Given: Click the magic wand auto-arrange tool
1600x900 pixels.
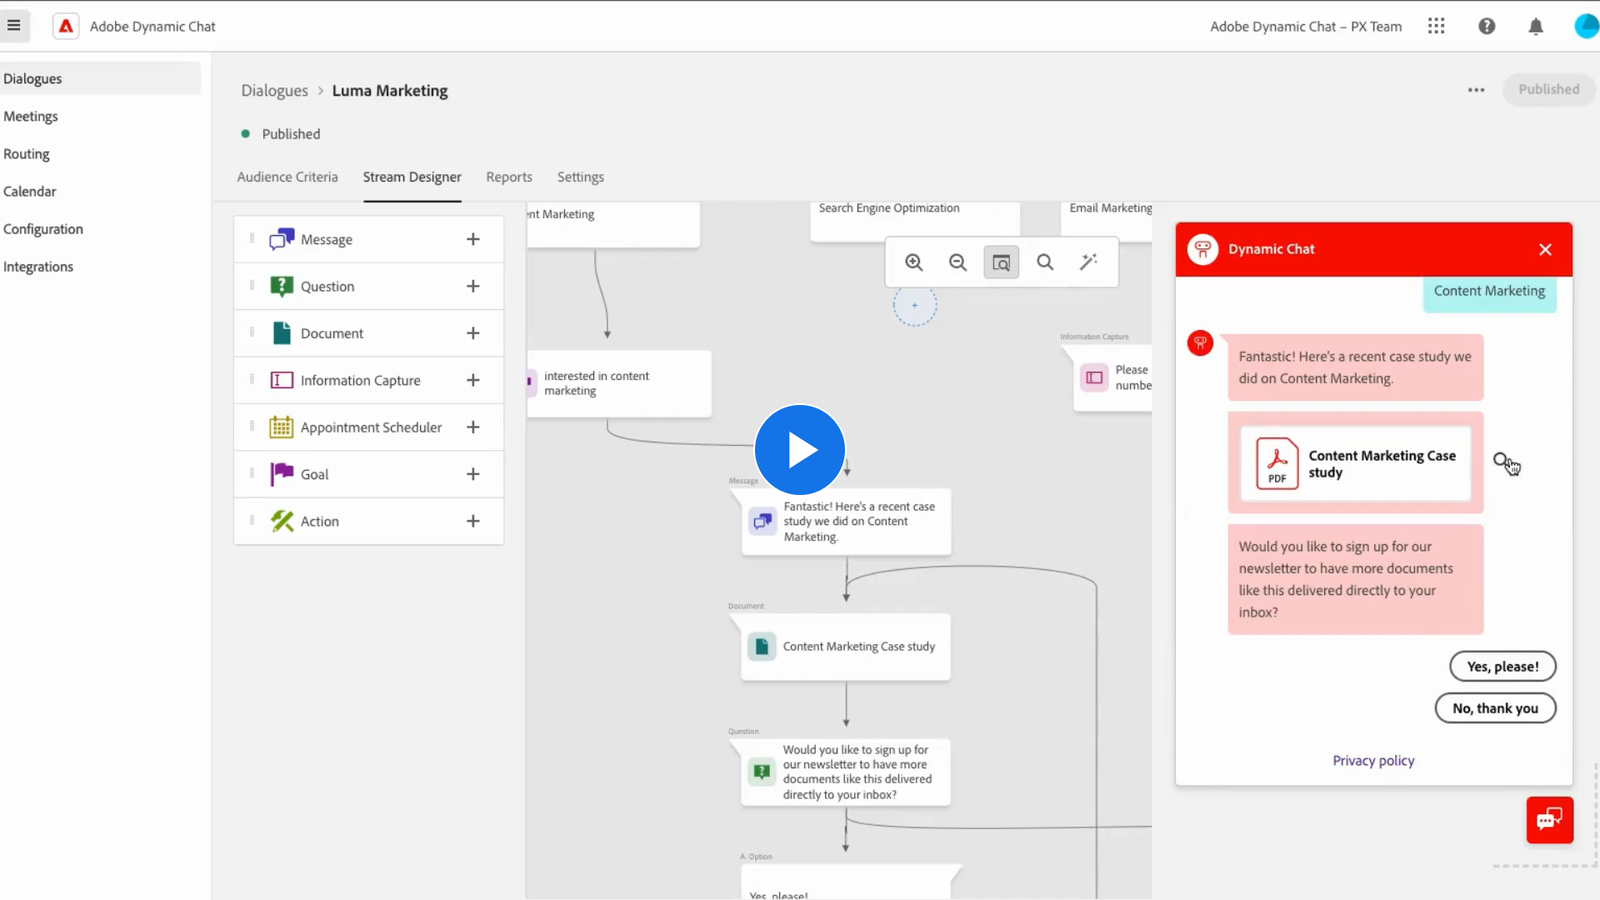Looking at the screenshot, I should [1089, 262].
